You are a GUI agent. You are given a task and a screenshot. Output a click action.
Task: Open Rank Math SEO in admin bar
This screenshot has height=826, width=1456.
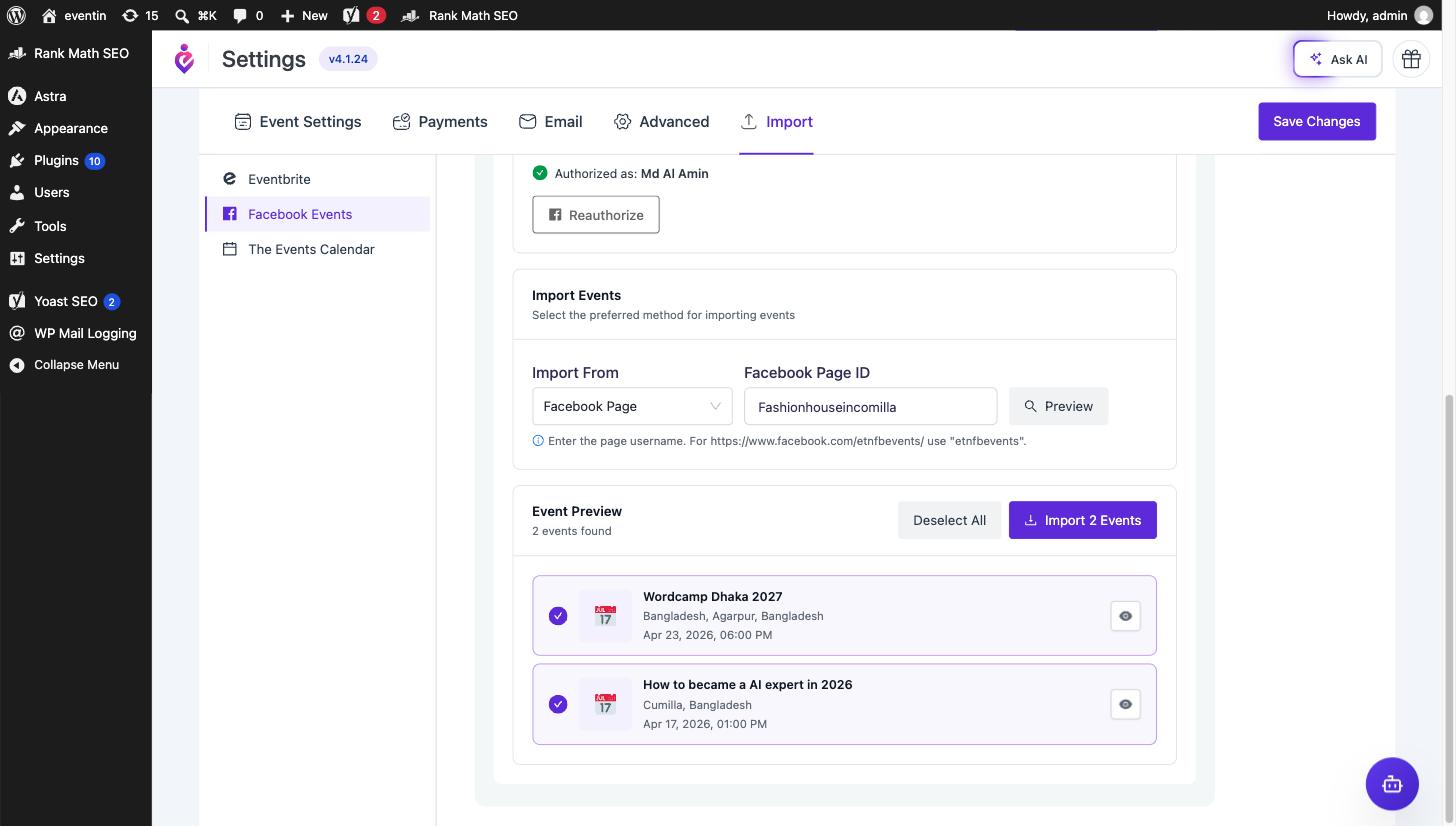459,15
